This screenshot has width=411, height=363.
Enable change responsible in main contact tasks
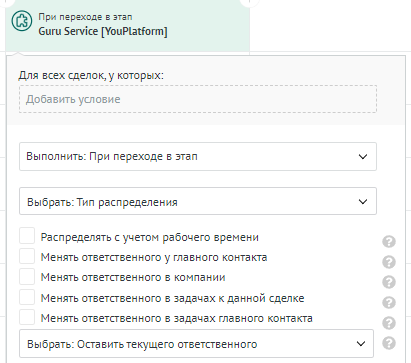pyautogui.click(x=27, y=317)
